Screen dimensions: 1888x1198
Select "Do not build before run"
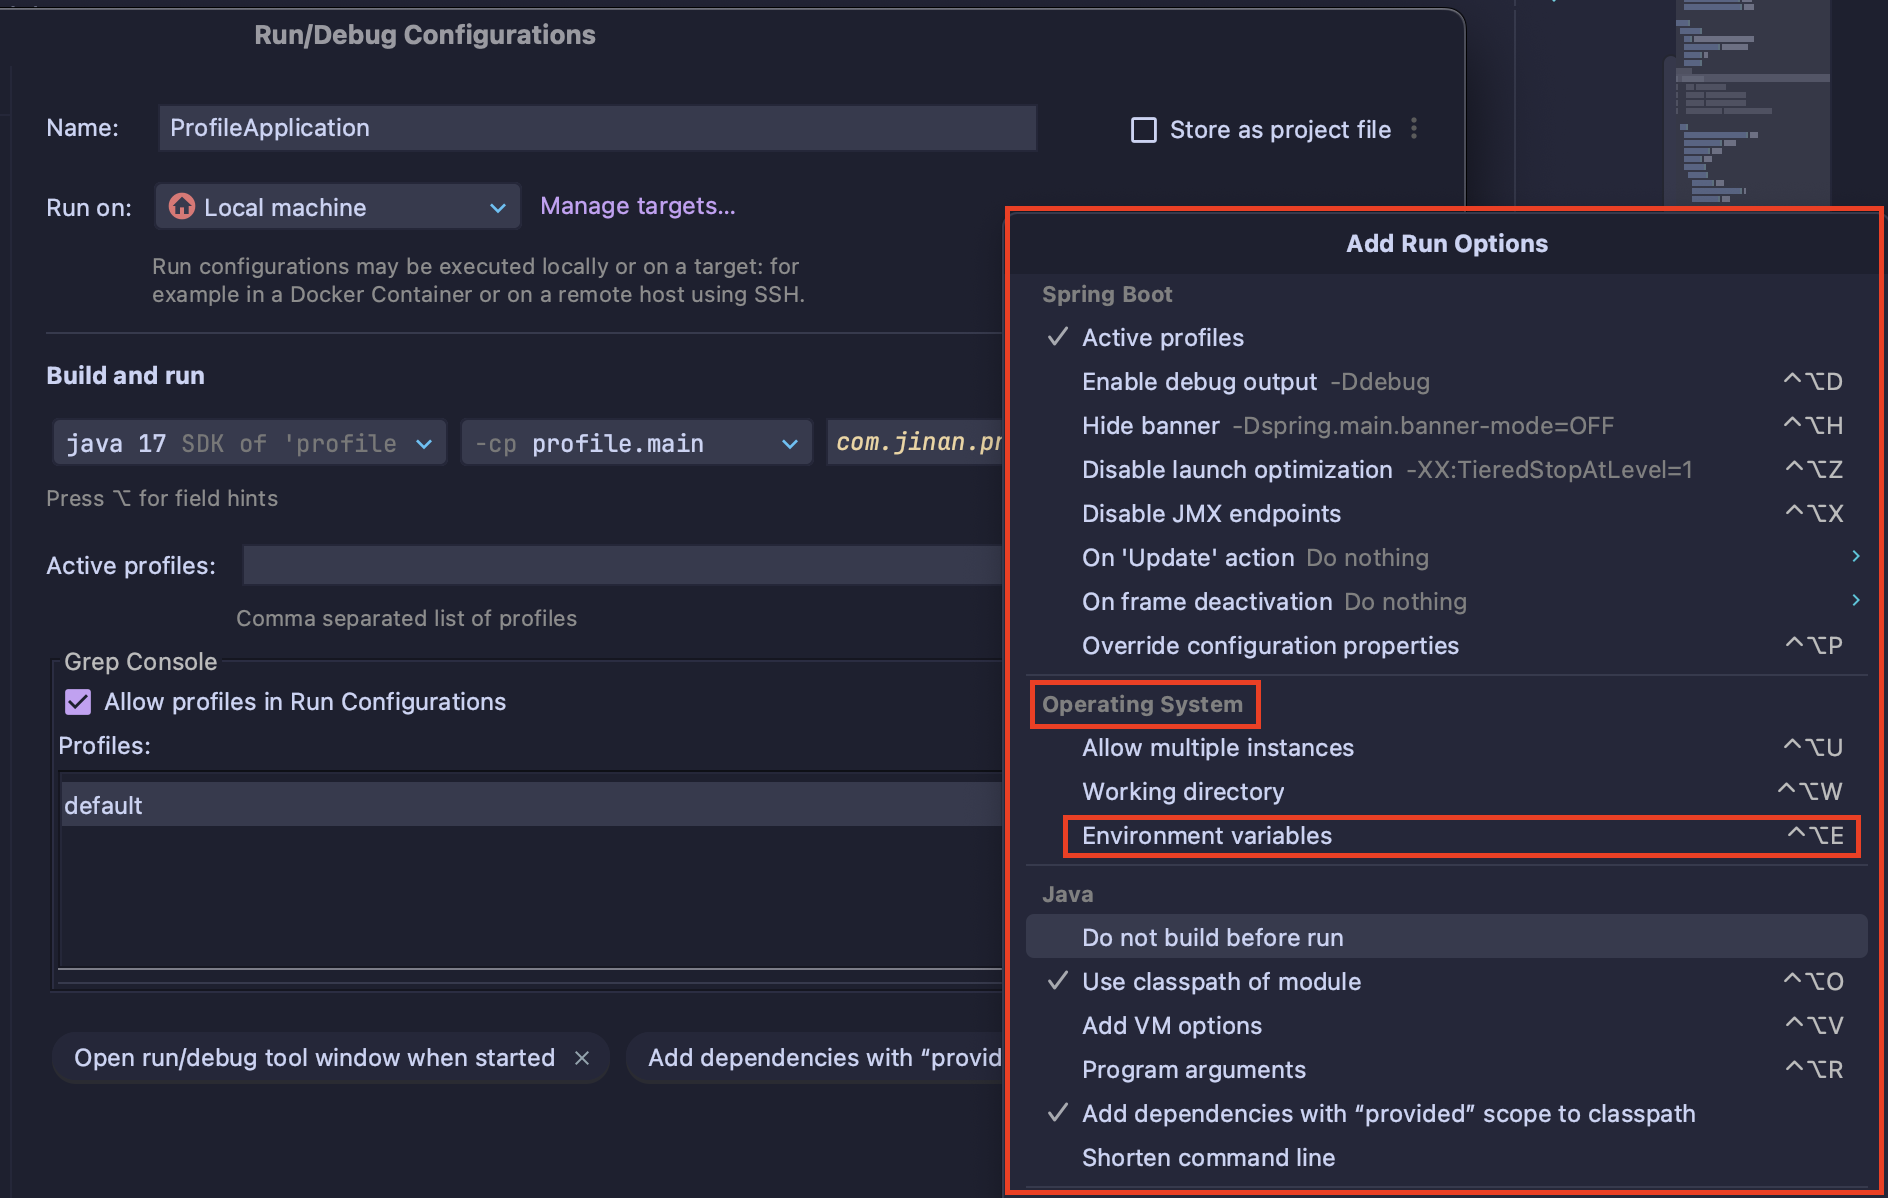point(1212,937)
